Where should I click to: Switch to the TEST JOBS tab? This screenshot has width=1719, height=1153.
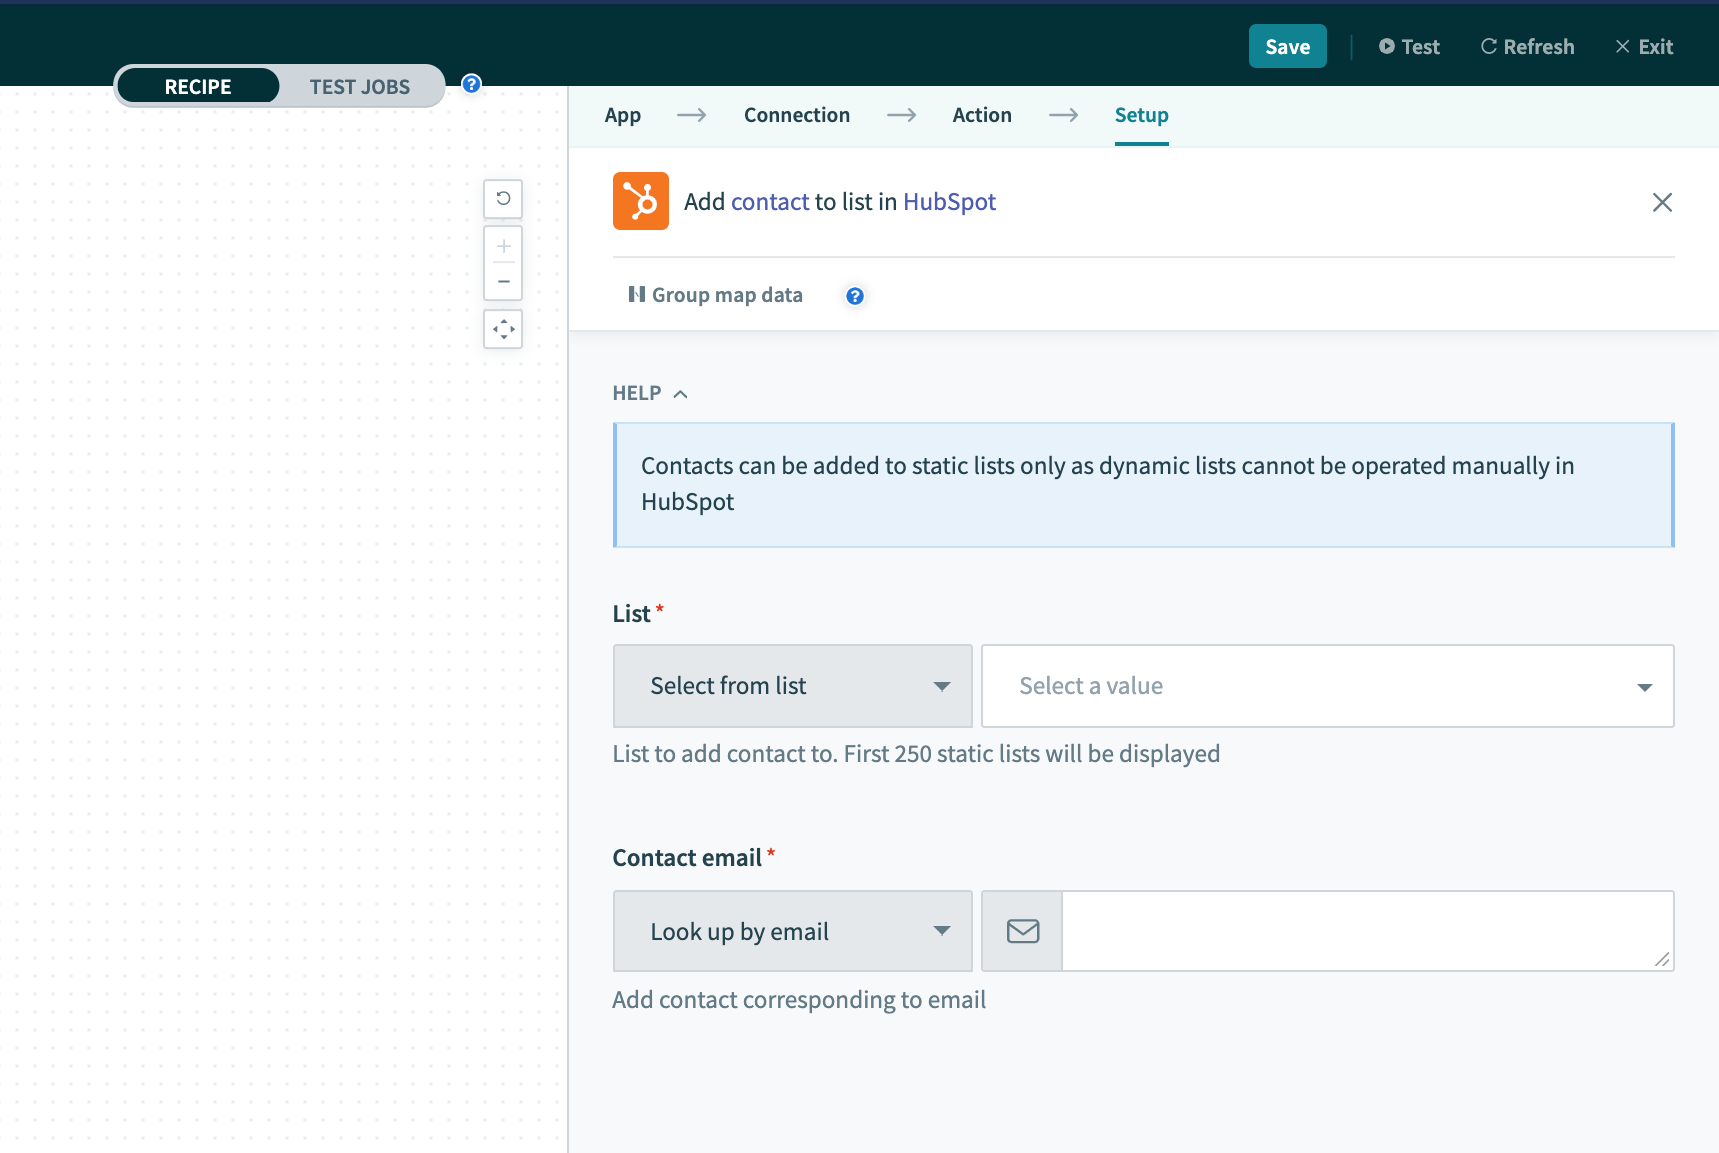(x=360, y=86)
